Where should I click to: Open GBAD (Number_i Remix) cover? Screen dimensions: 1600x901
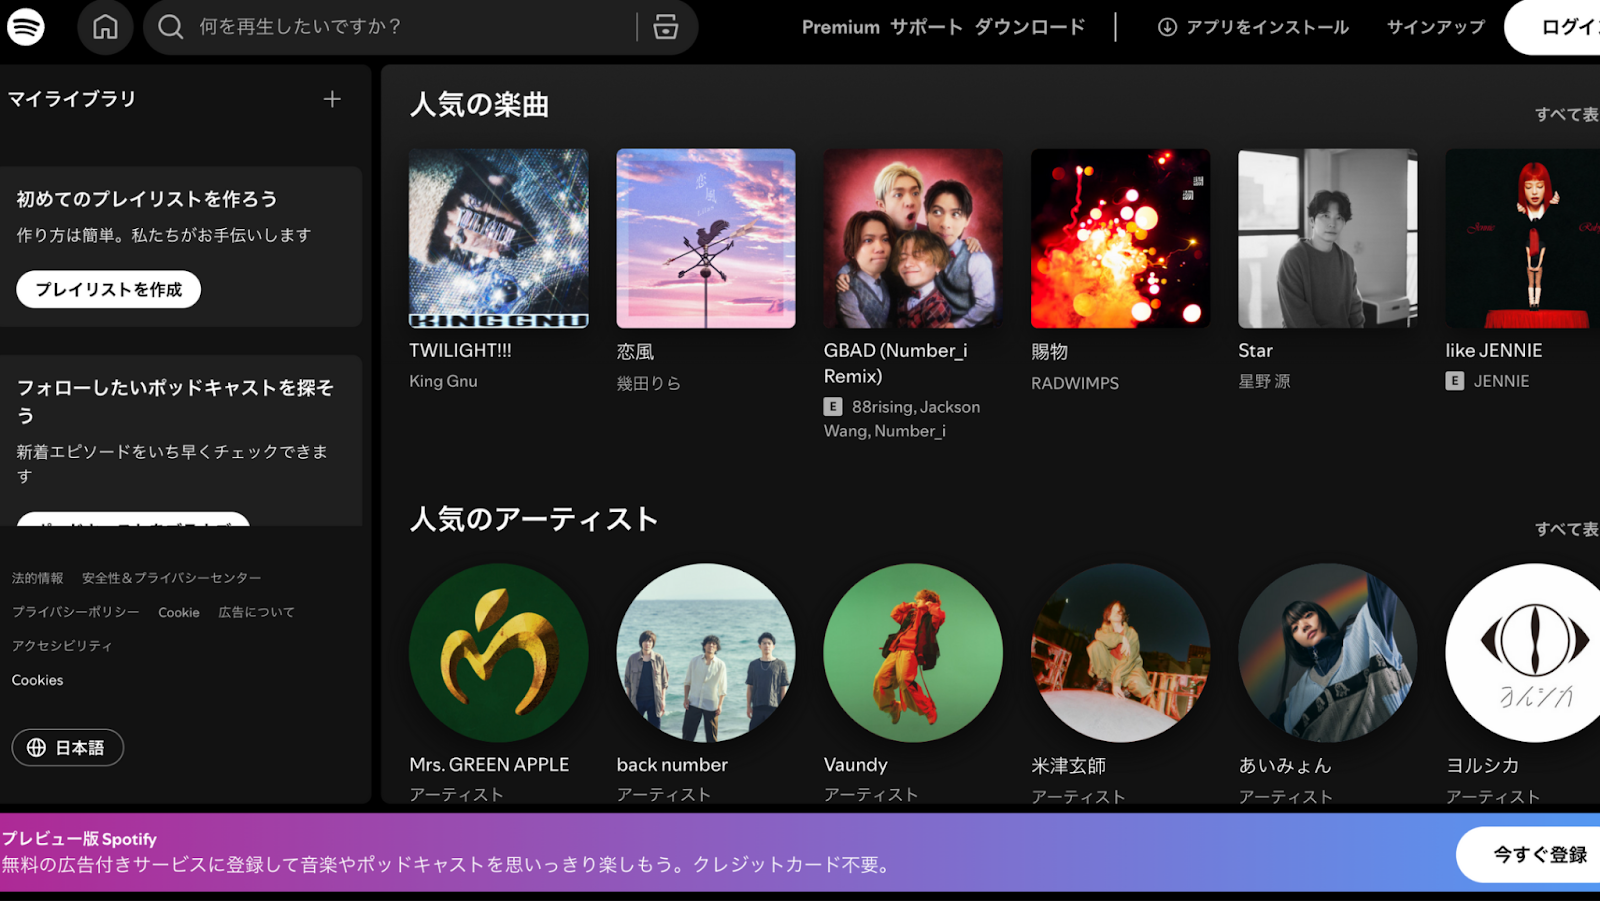(x=913, y=239)
